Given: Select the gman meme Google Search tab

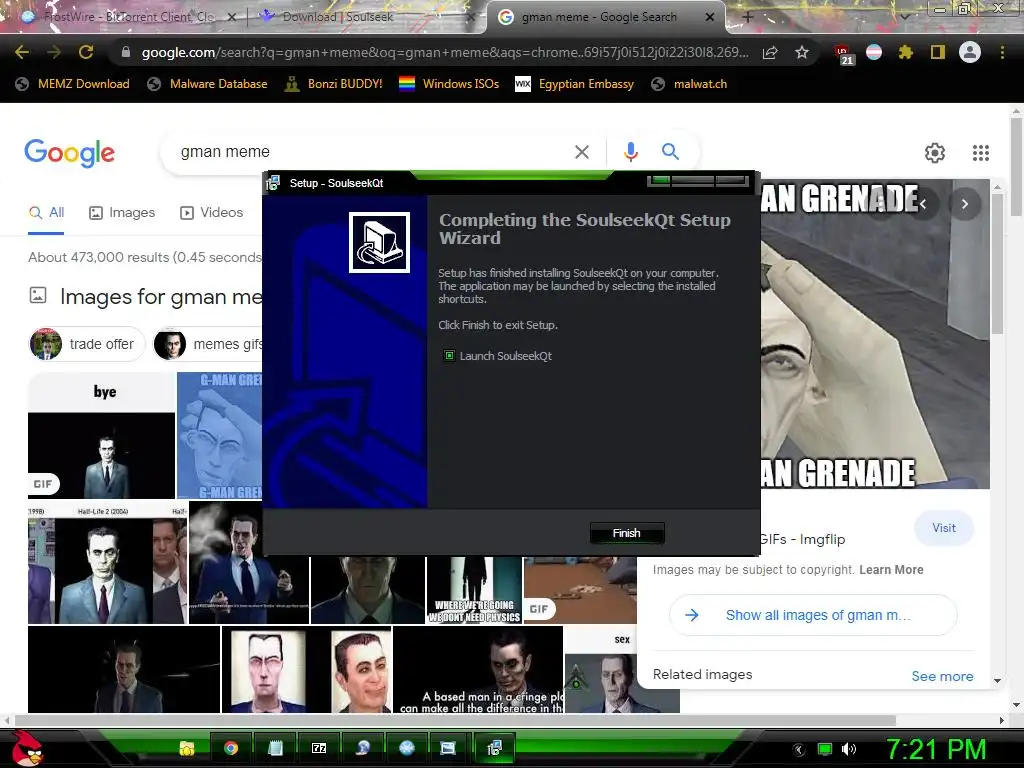Looking at the screenshot, I should tap(599, 17).
